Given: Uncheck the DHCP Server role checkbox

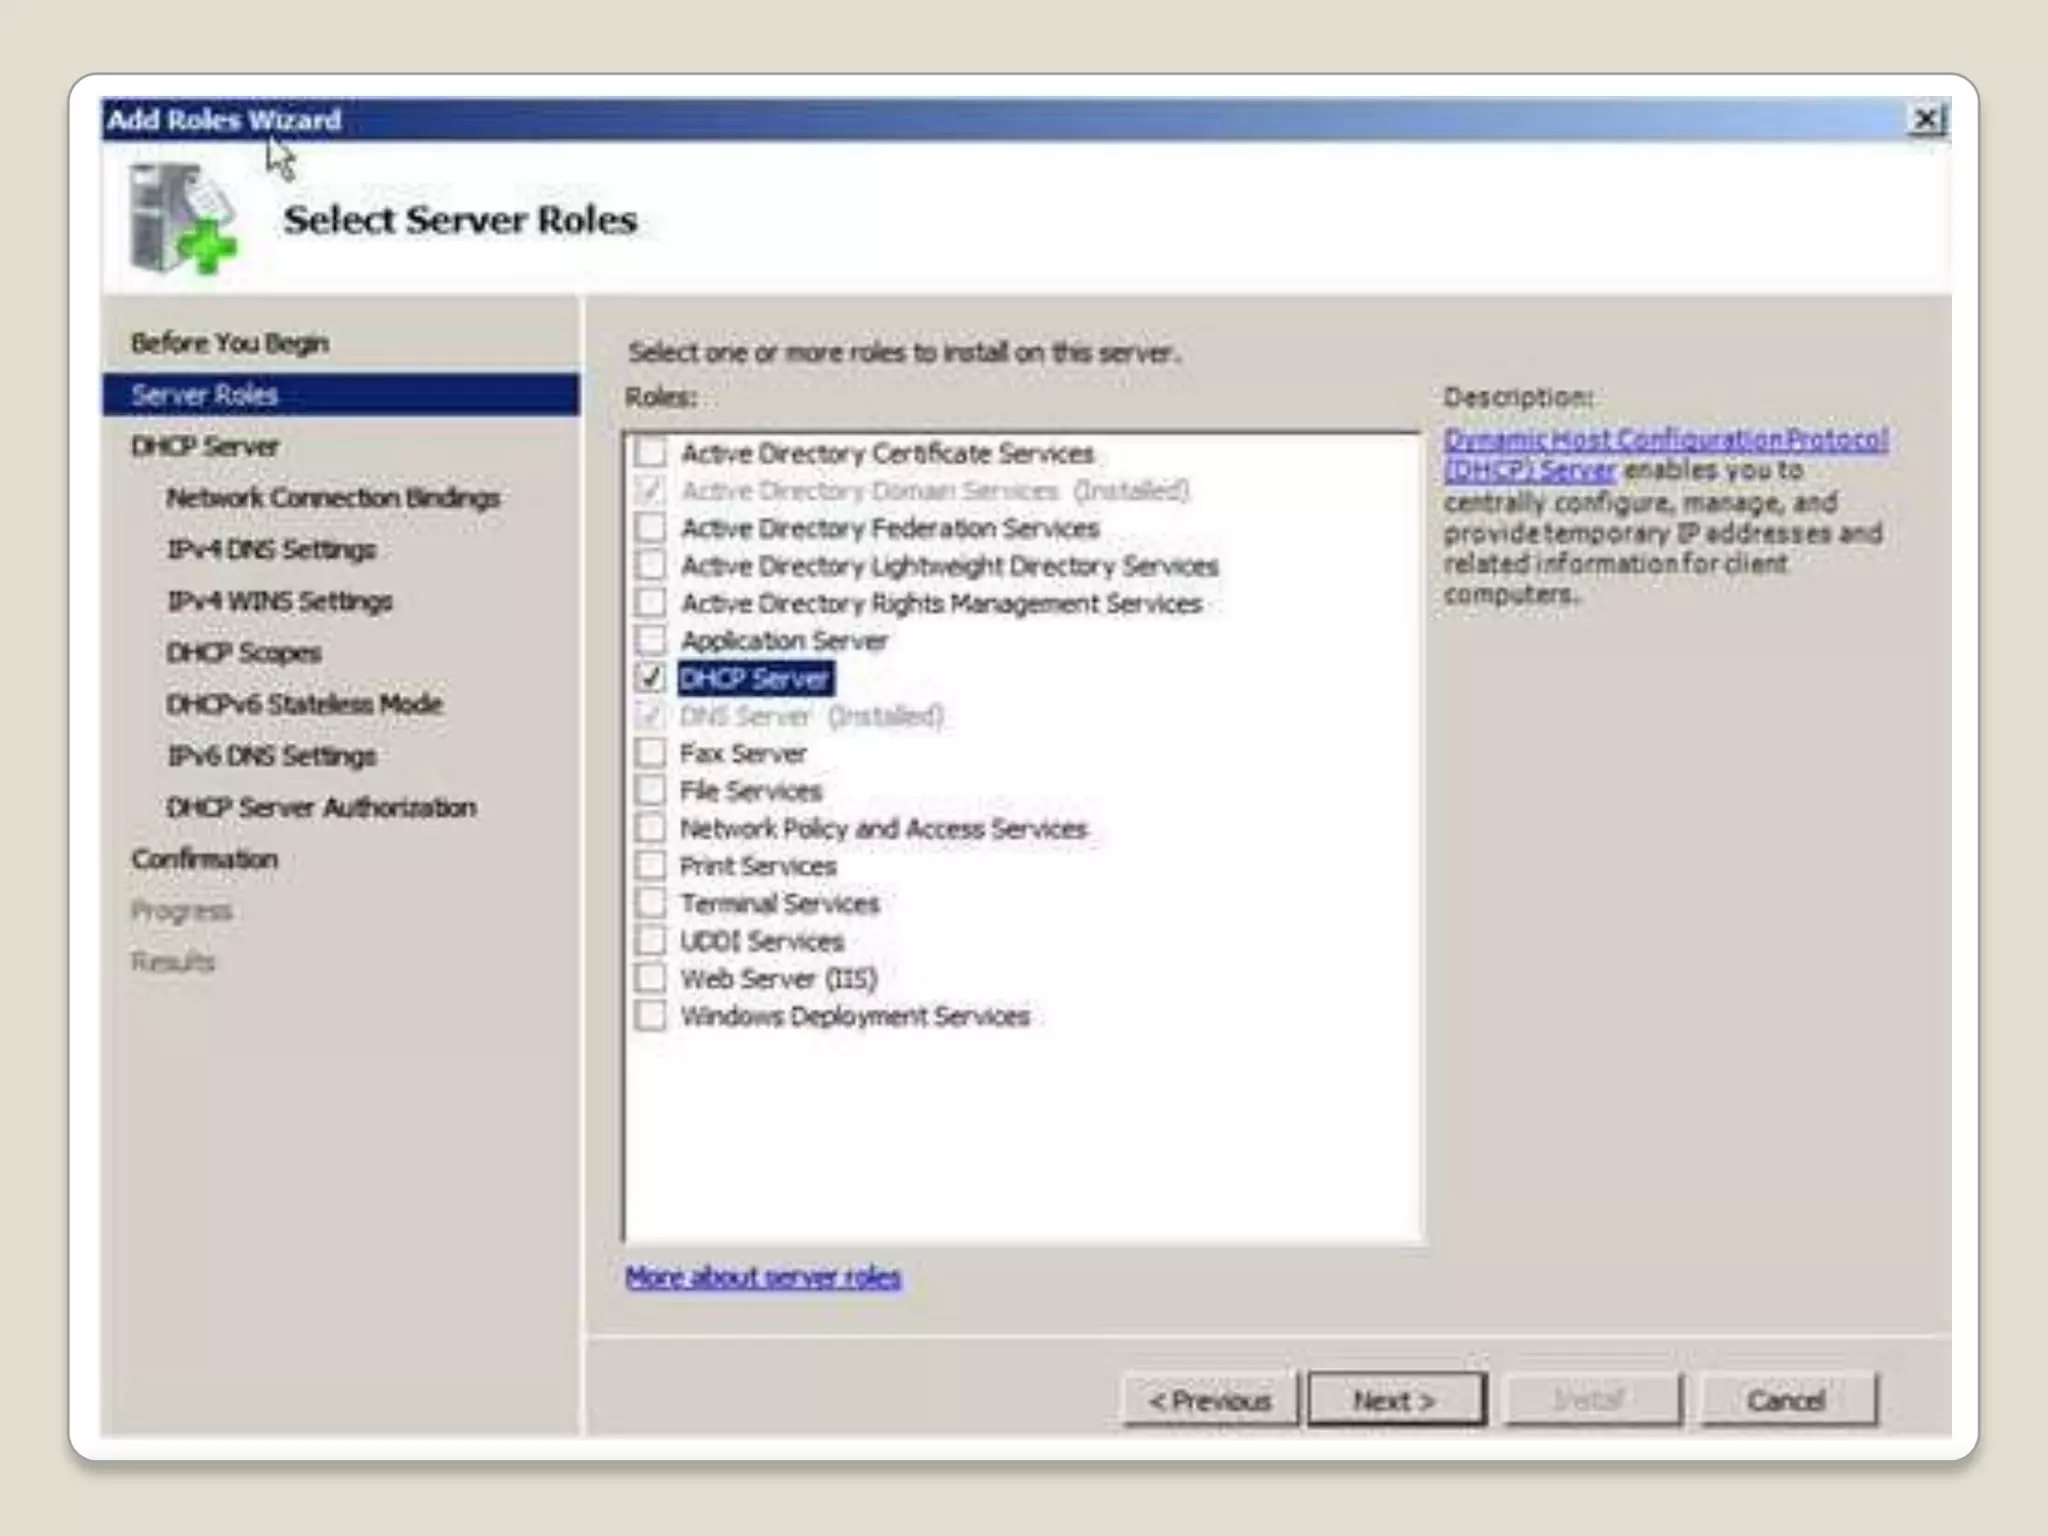Looking at the screenshot, I should (650, 678).
